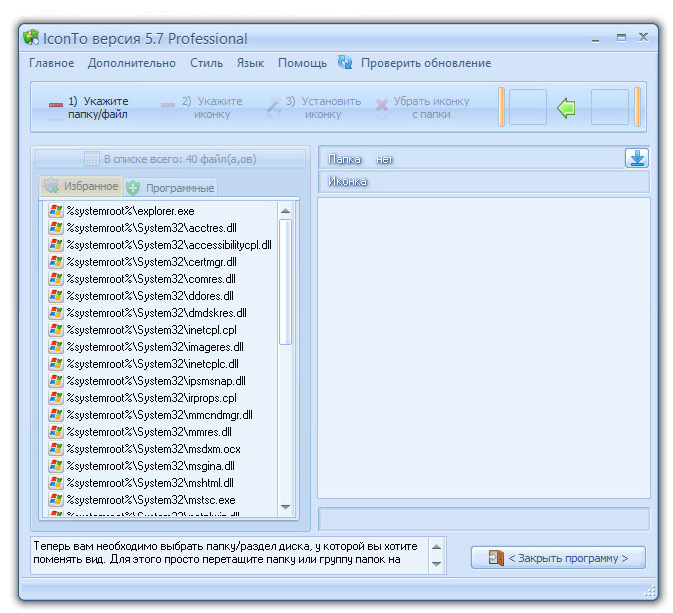The image size is (673, 613).
Task: Click the green plus shield icon
Action: pyautogui.click(x=133, y=188)
